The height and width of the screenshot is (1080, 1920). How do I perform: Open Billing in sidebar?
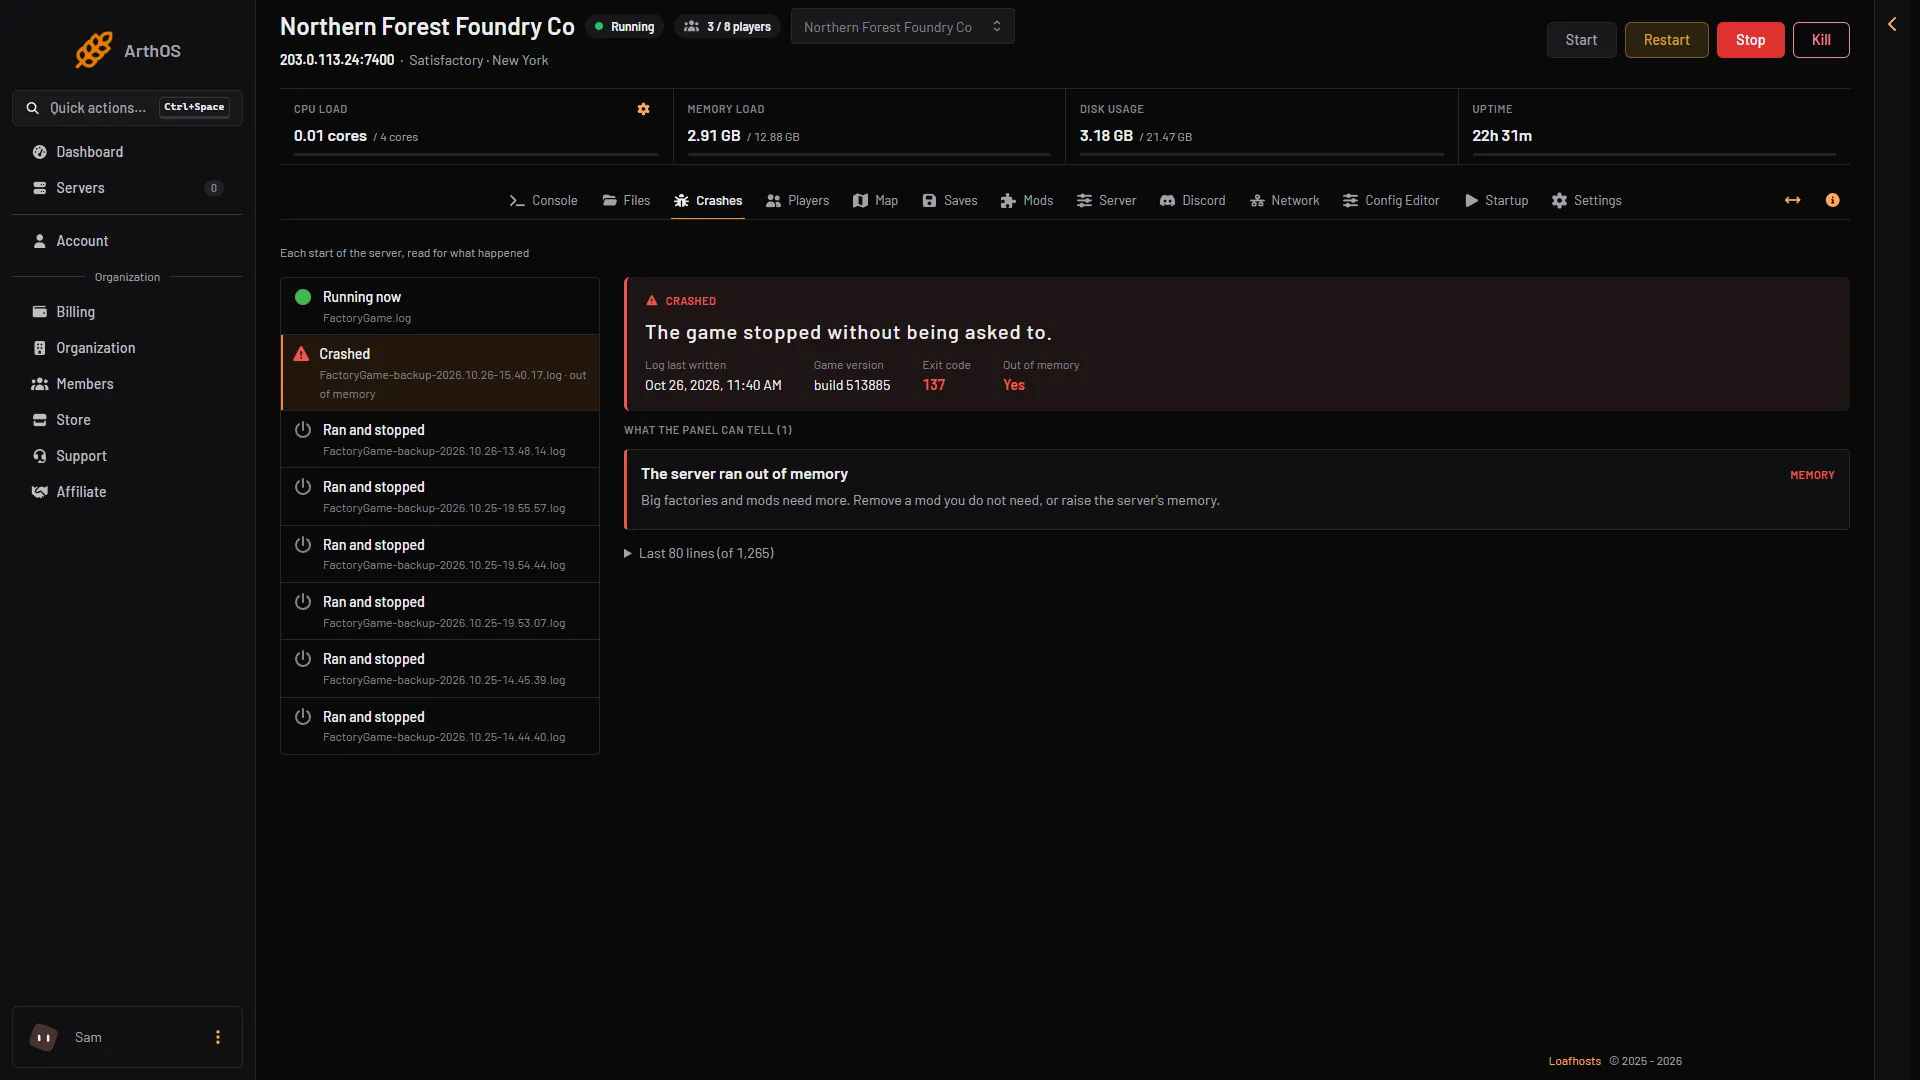click(x=127, y=312)
